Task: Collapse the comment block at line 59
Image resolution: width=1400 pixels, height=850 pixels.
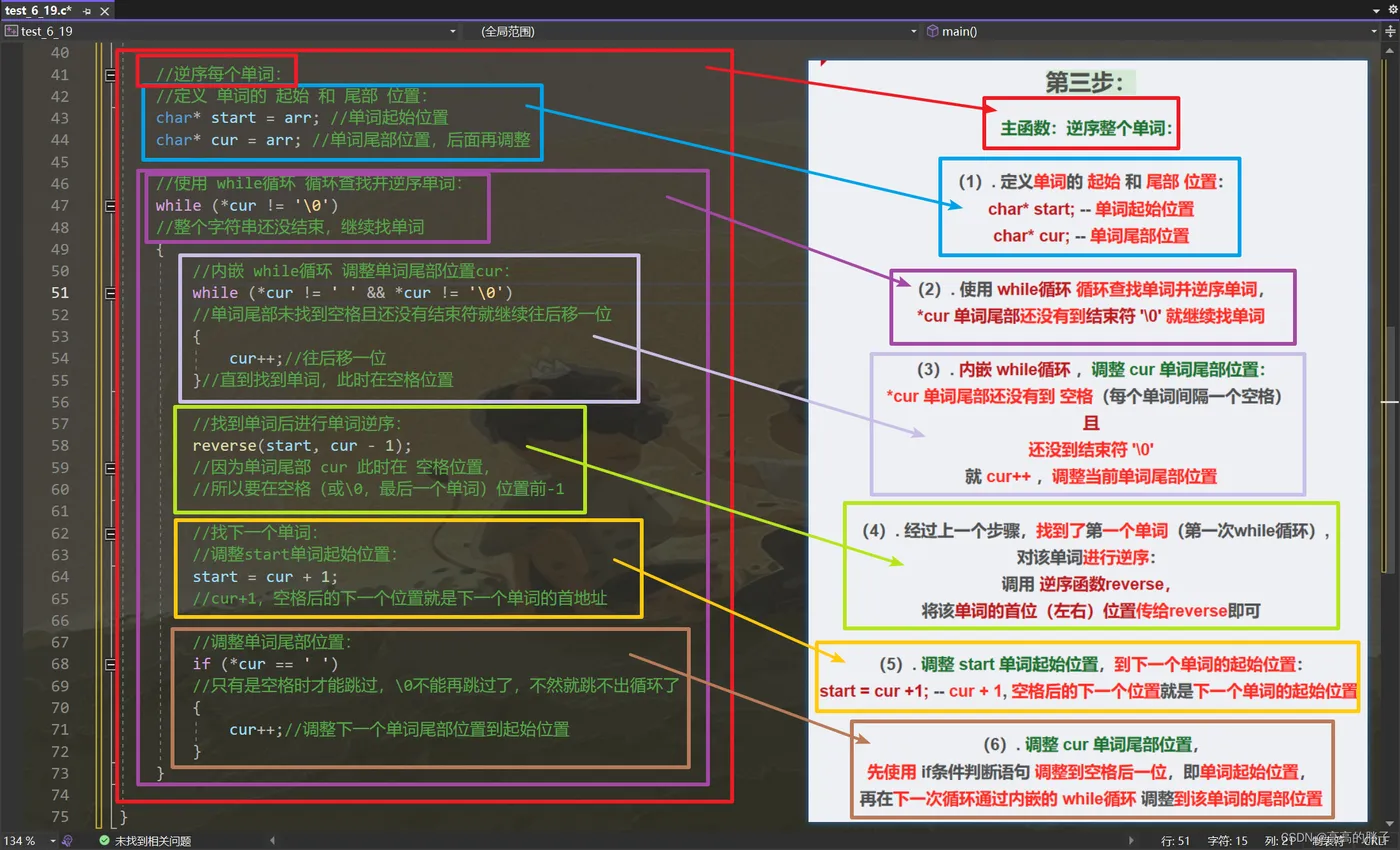Action: point(110,467)
